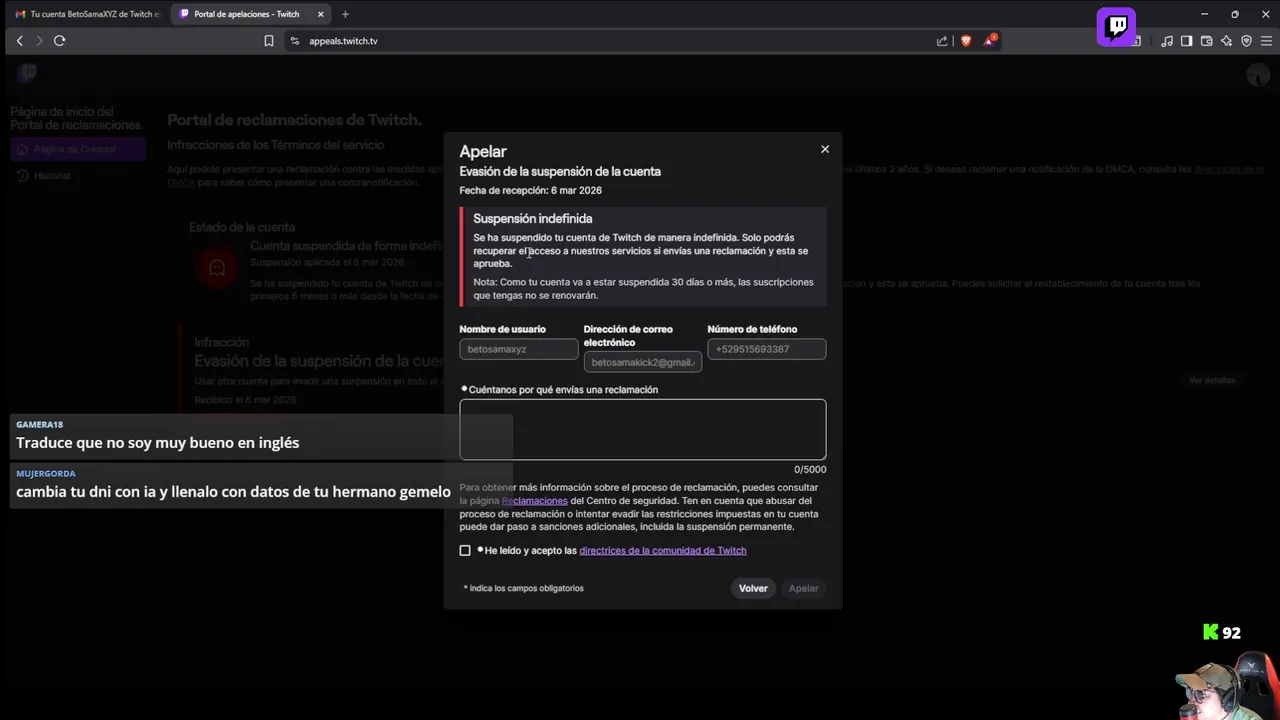Viewport: 1280px width, 720px height.
Task: Open Brave Shields lion icon
Action: [966, 41]
